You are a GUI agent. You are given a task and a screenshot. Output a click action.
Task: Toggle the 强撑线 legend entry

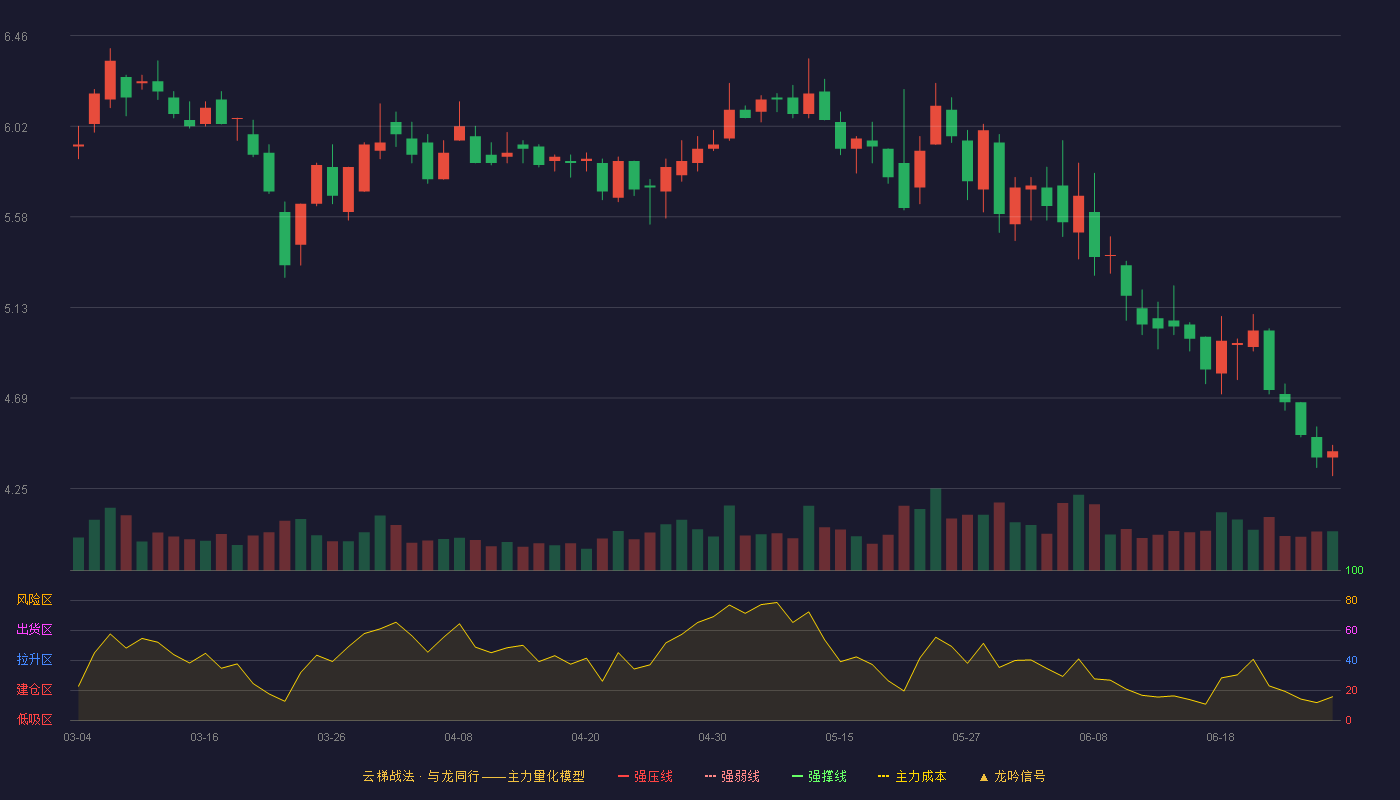point(819,776)
